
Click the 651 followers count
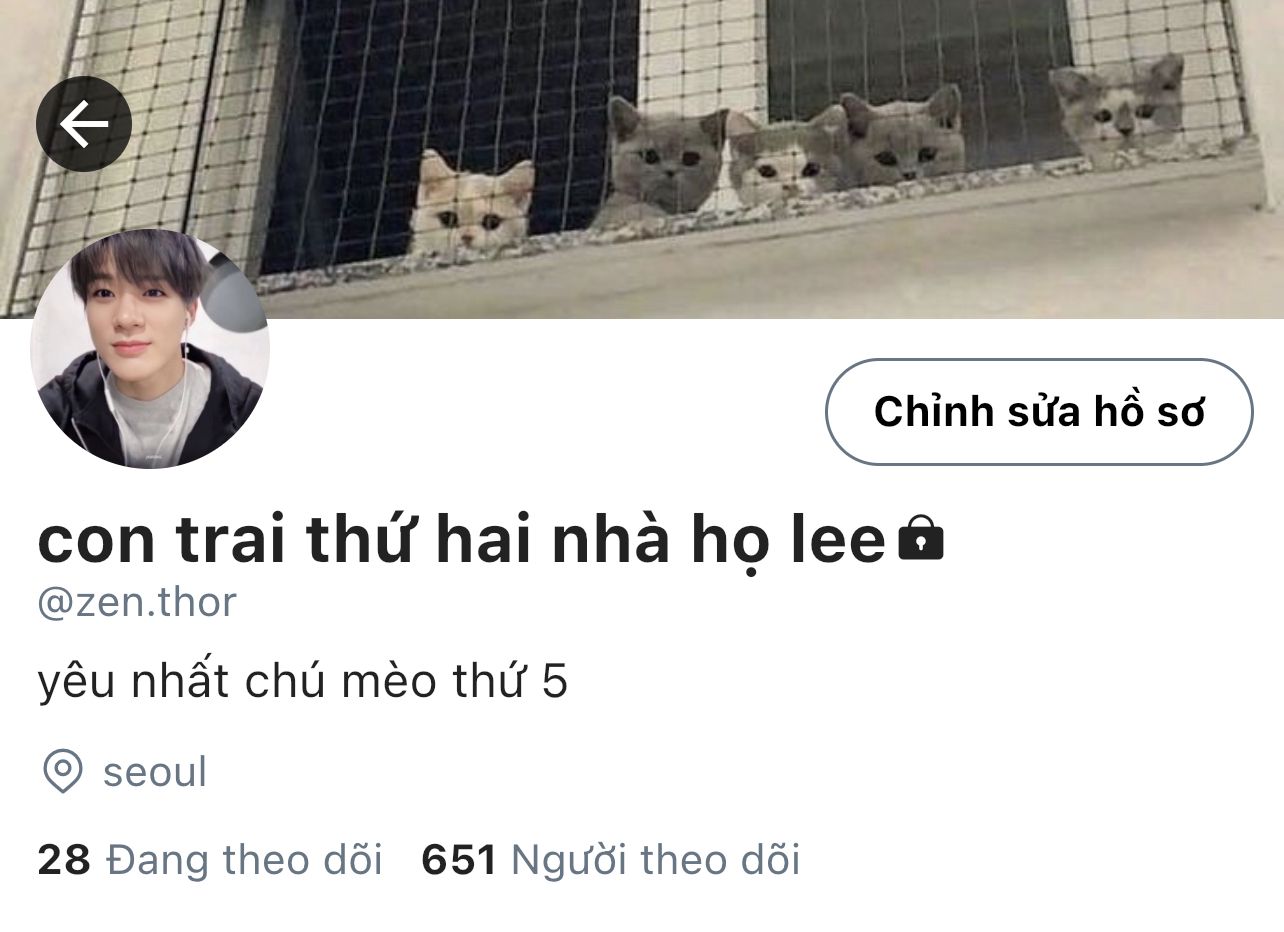pos(459,859)
